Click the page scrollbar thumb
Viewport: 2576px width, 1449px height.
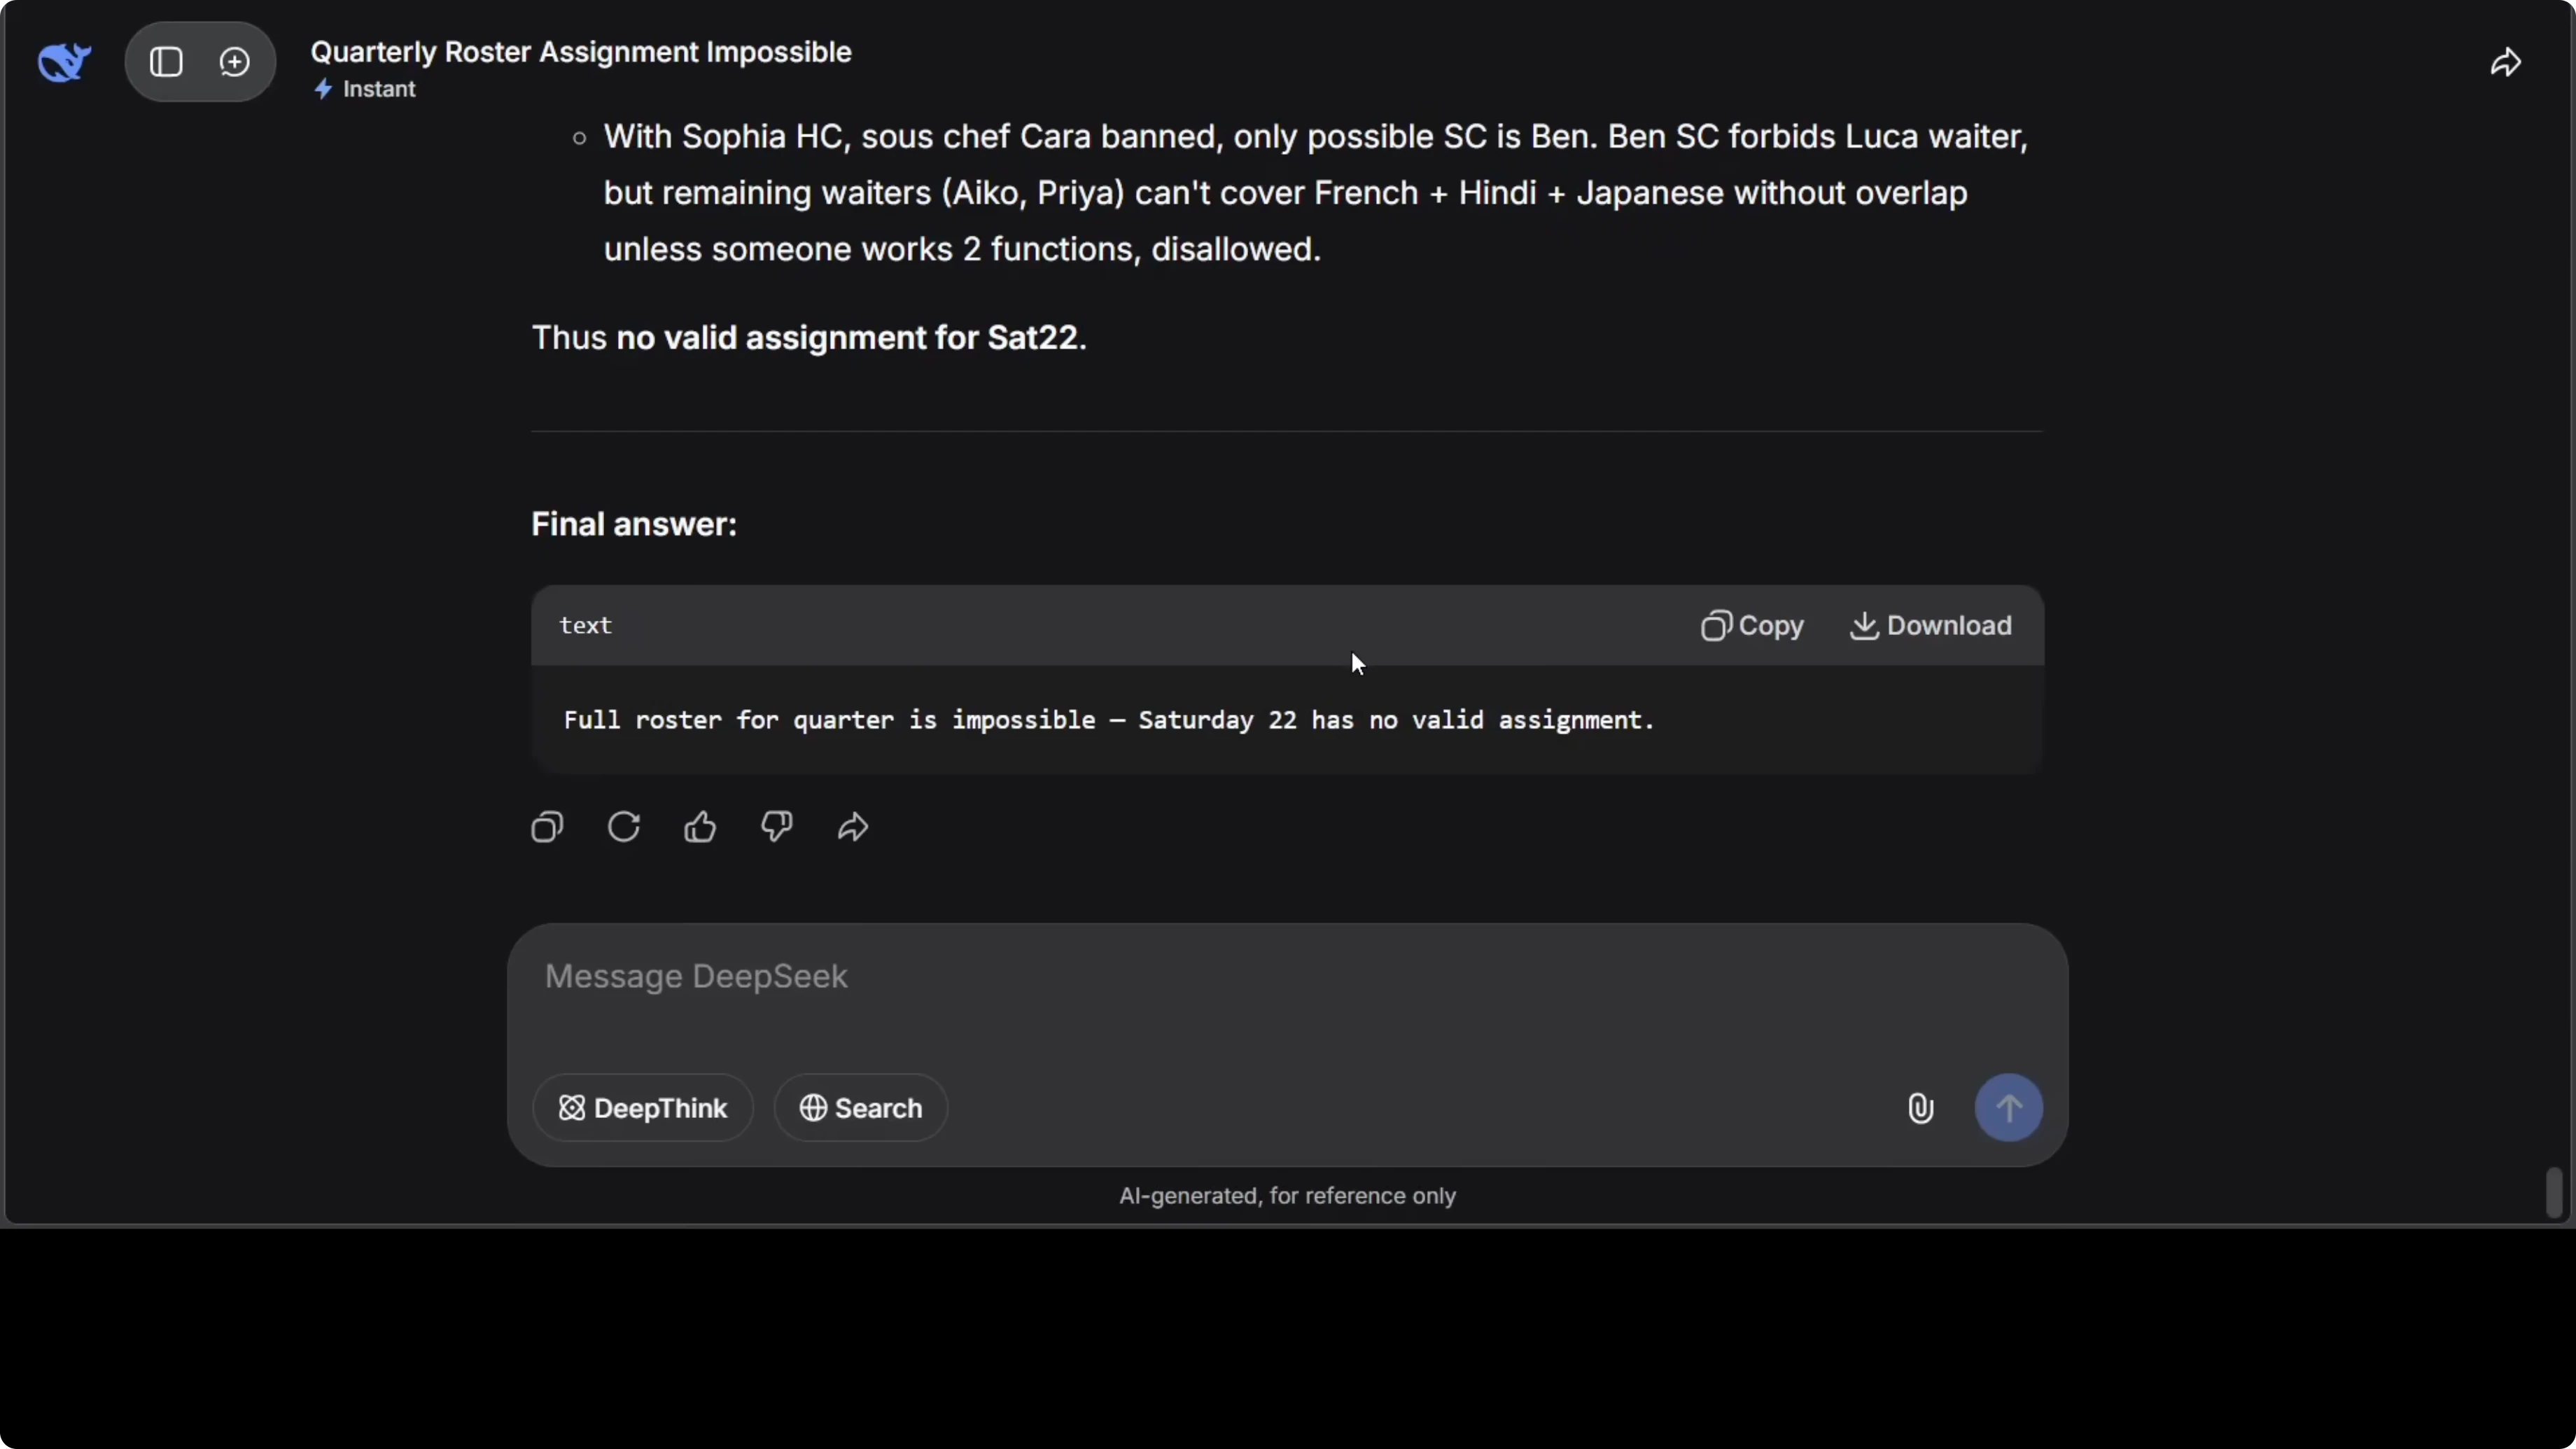(2554, 1191)
